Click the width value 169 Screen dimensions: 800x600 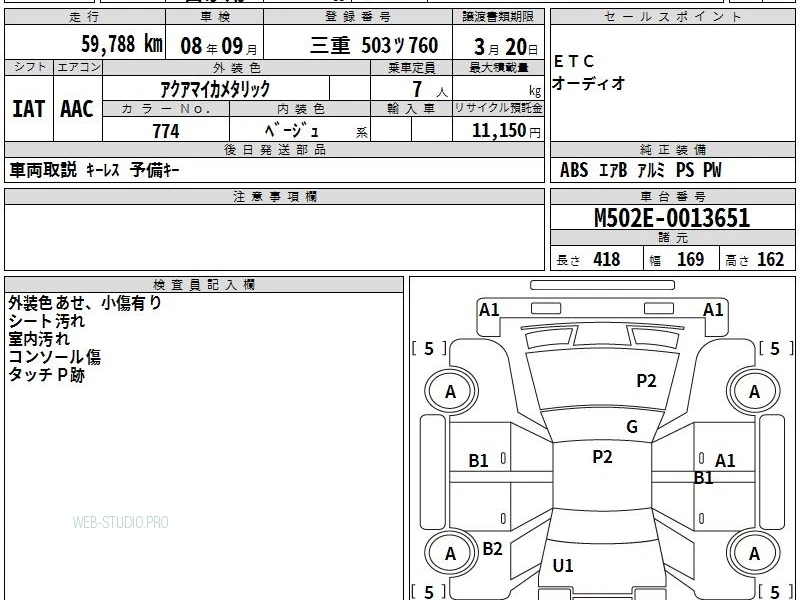[690, 259]
